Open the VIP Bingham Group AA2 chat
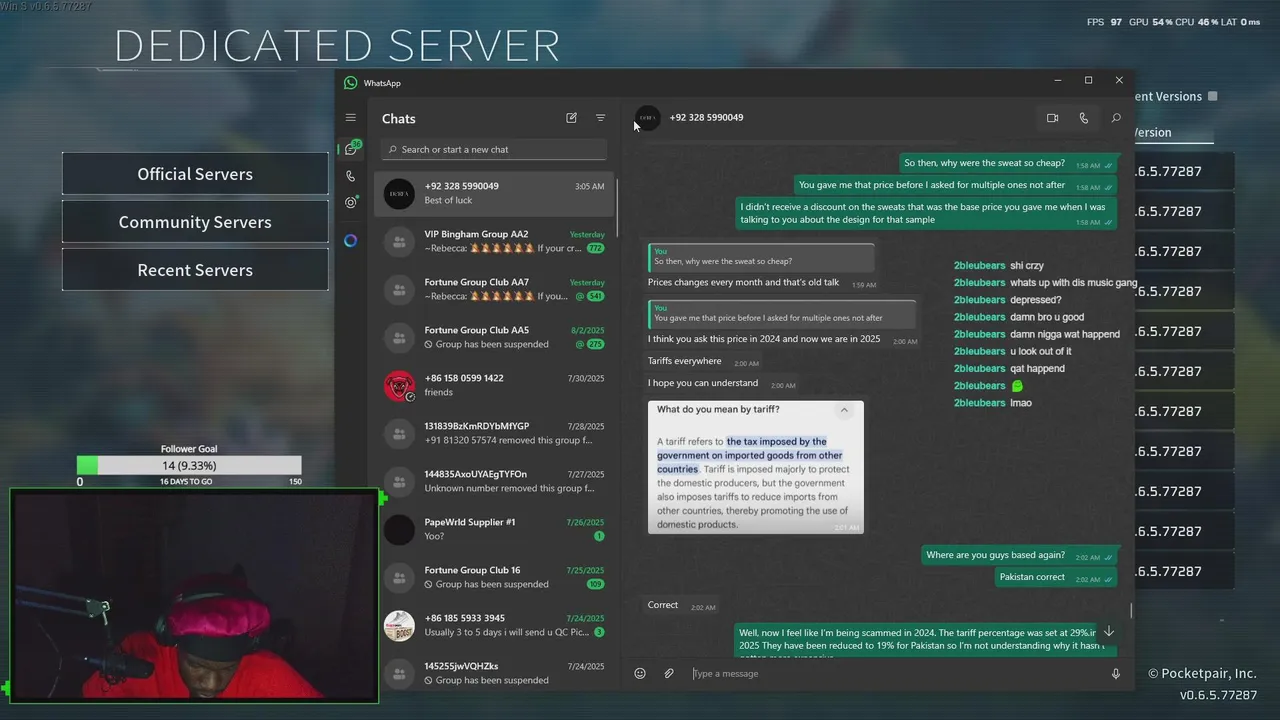The image size is (1280, 720). (x=494, y=241)
